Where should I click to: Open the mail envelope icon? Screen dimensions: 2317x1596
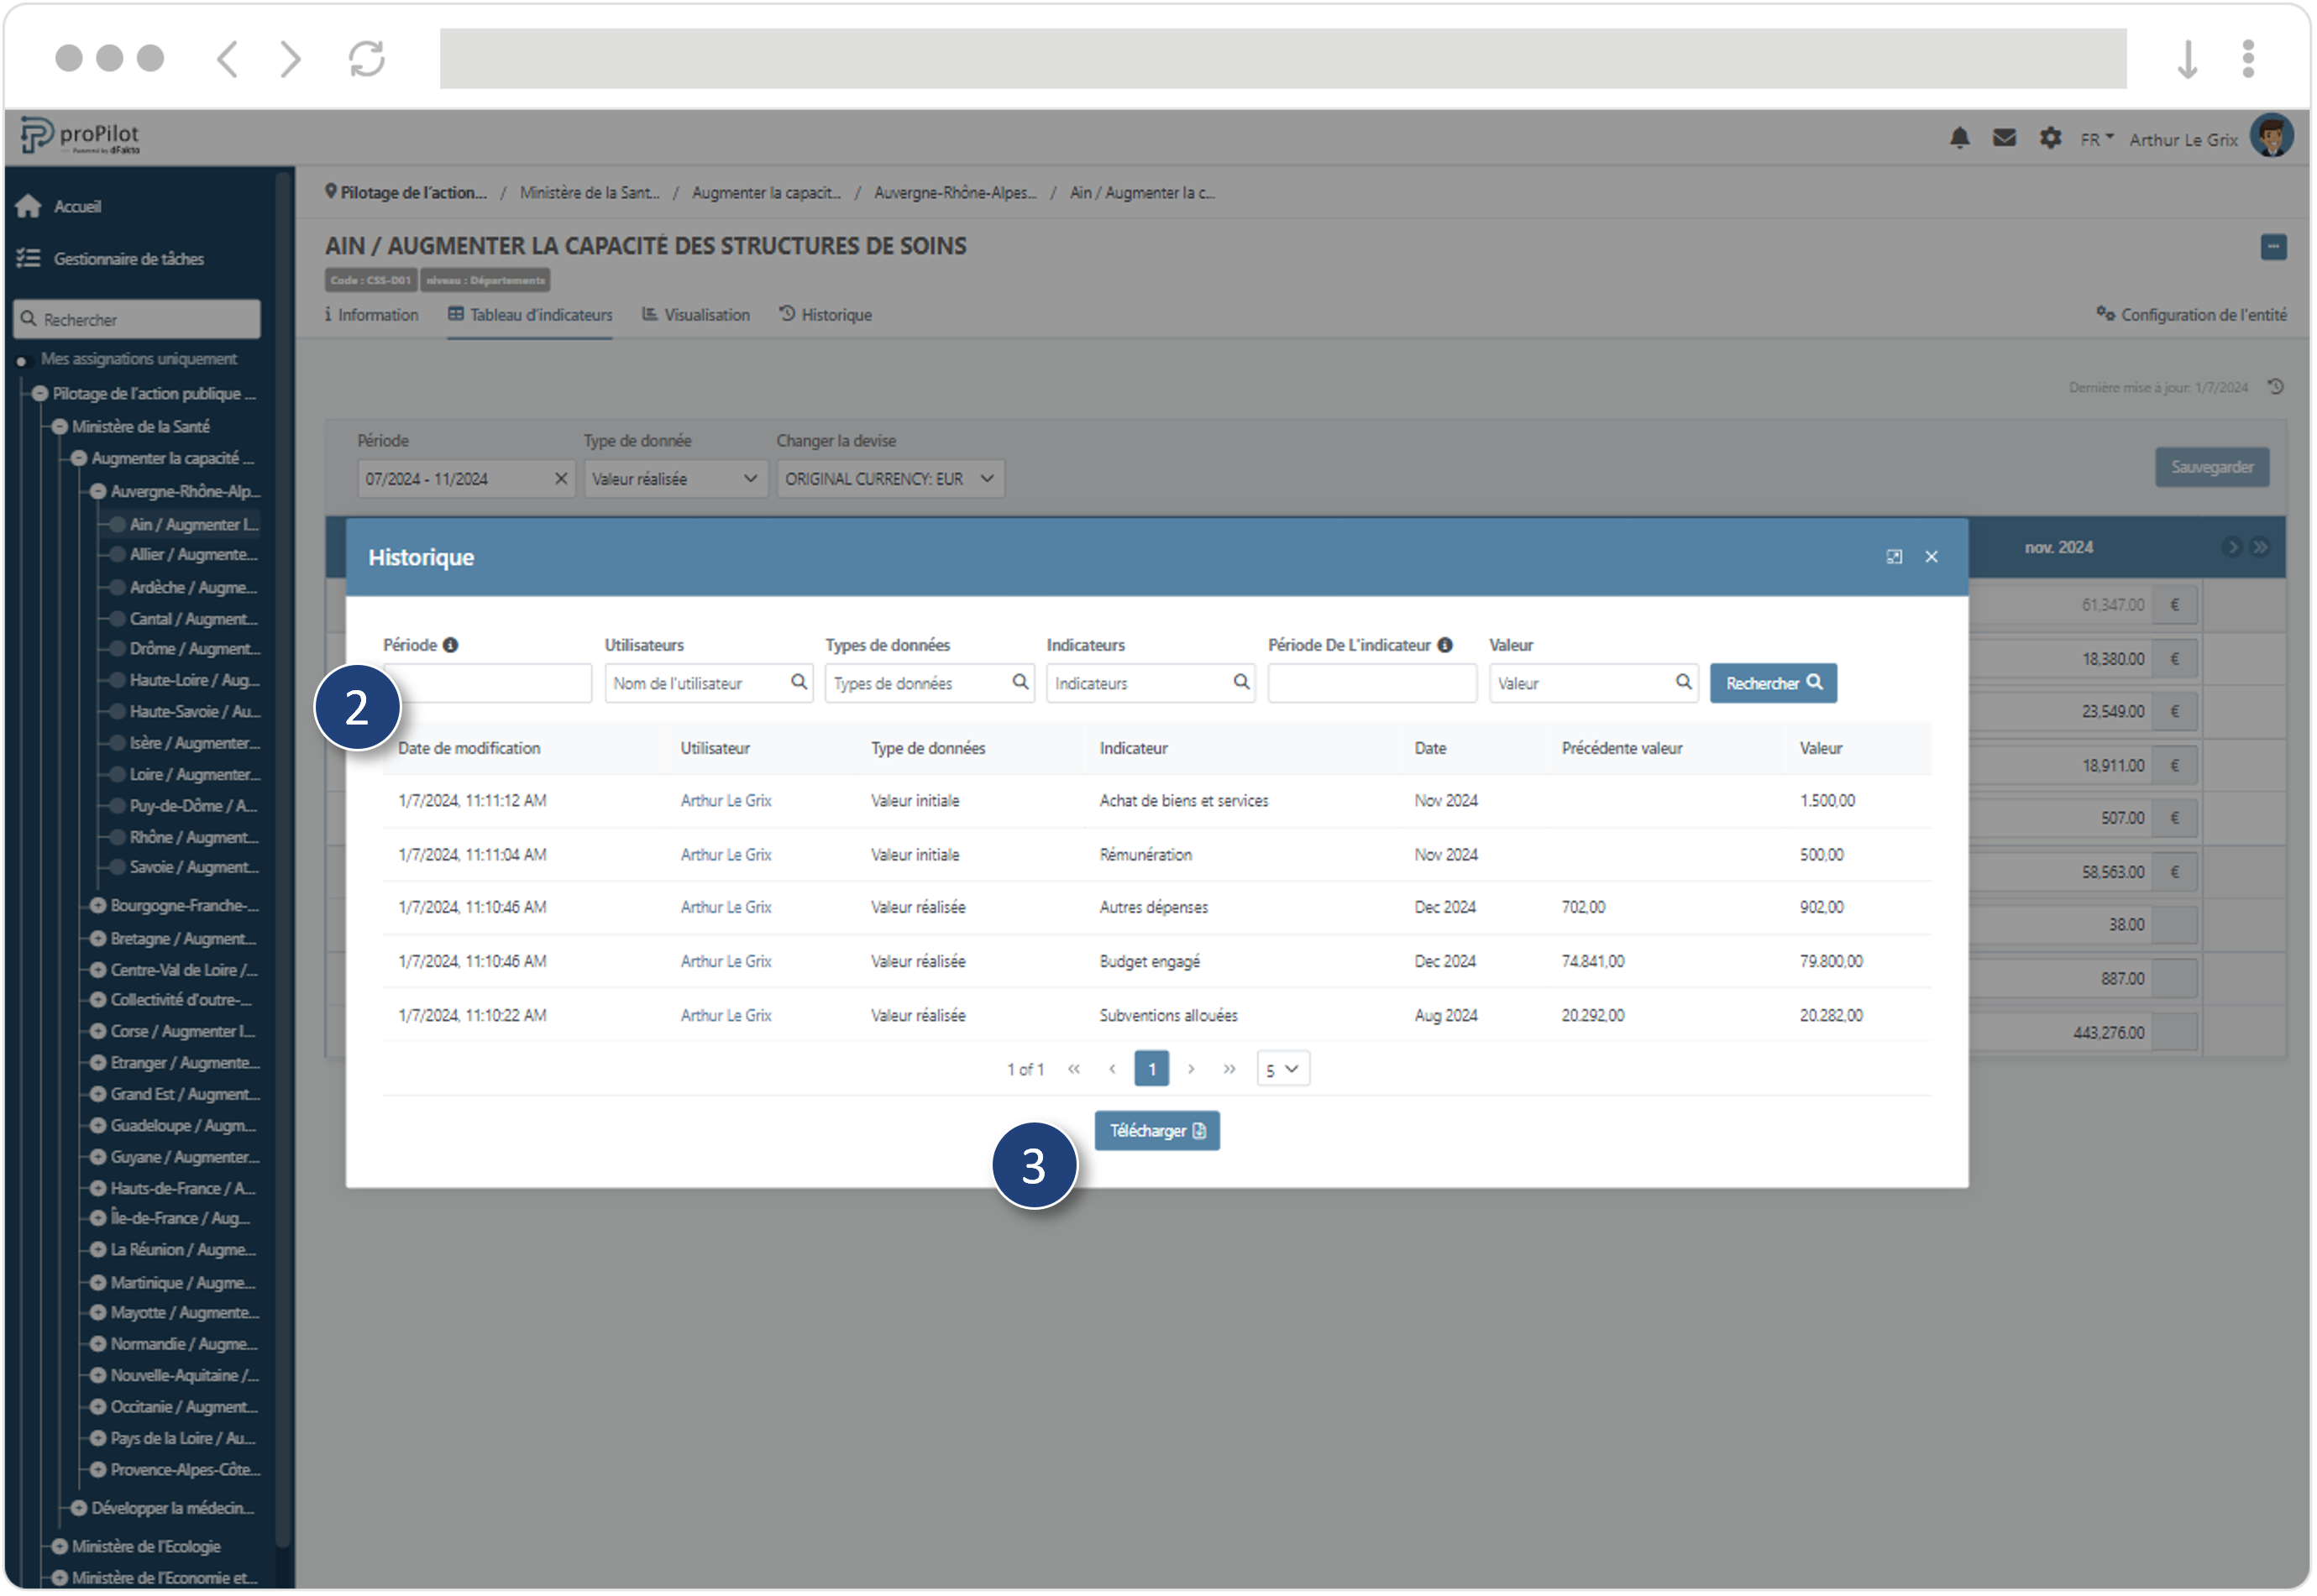tap(2004, 138)
